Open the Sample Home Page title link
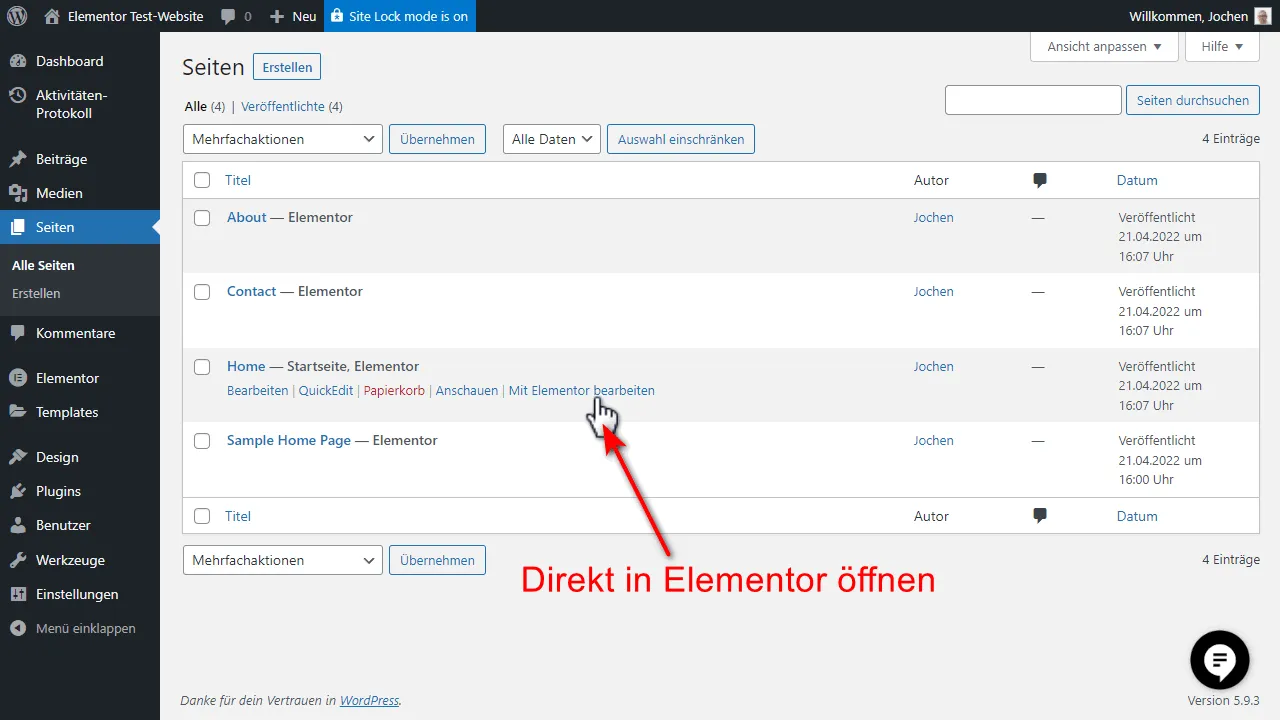The width and height of the screenshot is (1280, 720). click(289, 440)
